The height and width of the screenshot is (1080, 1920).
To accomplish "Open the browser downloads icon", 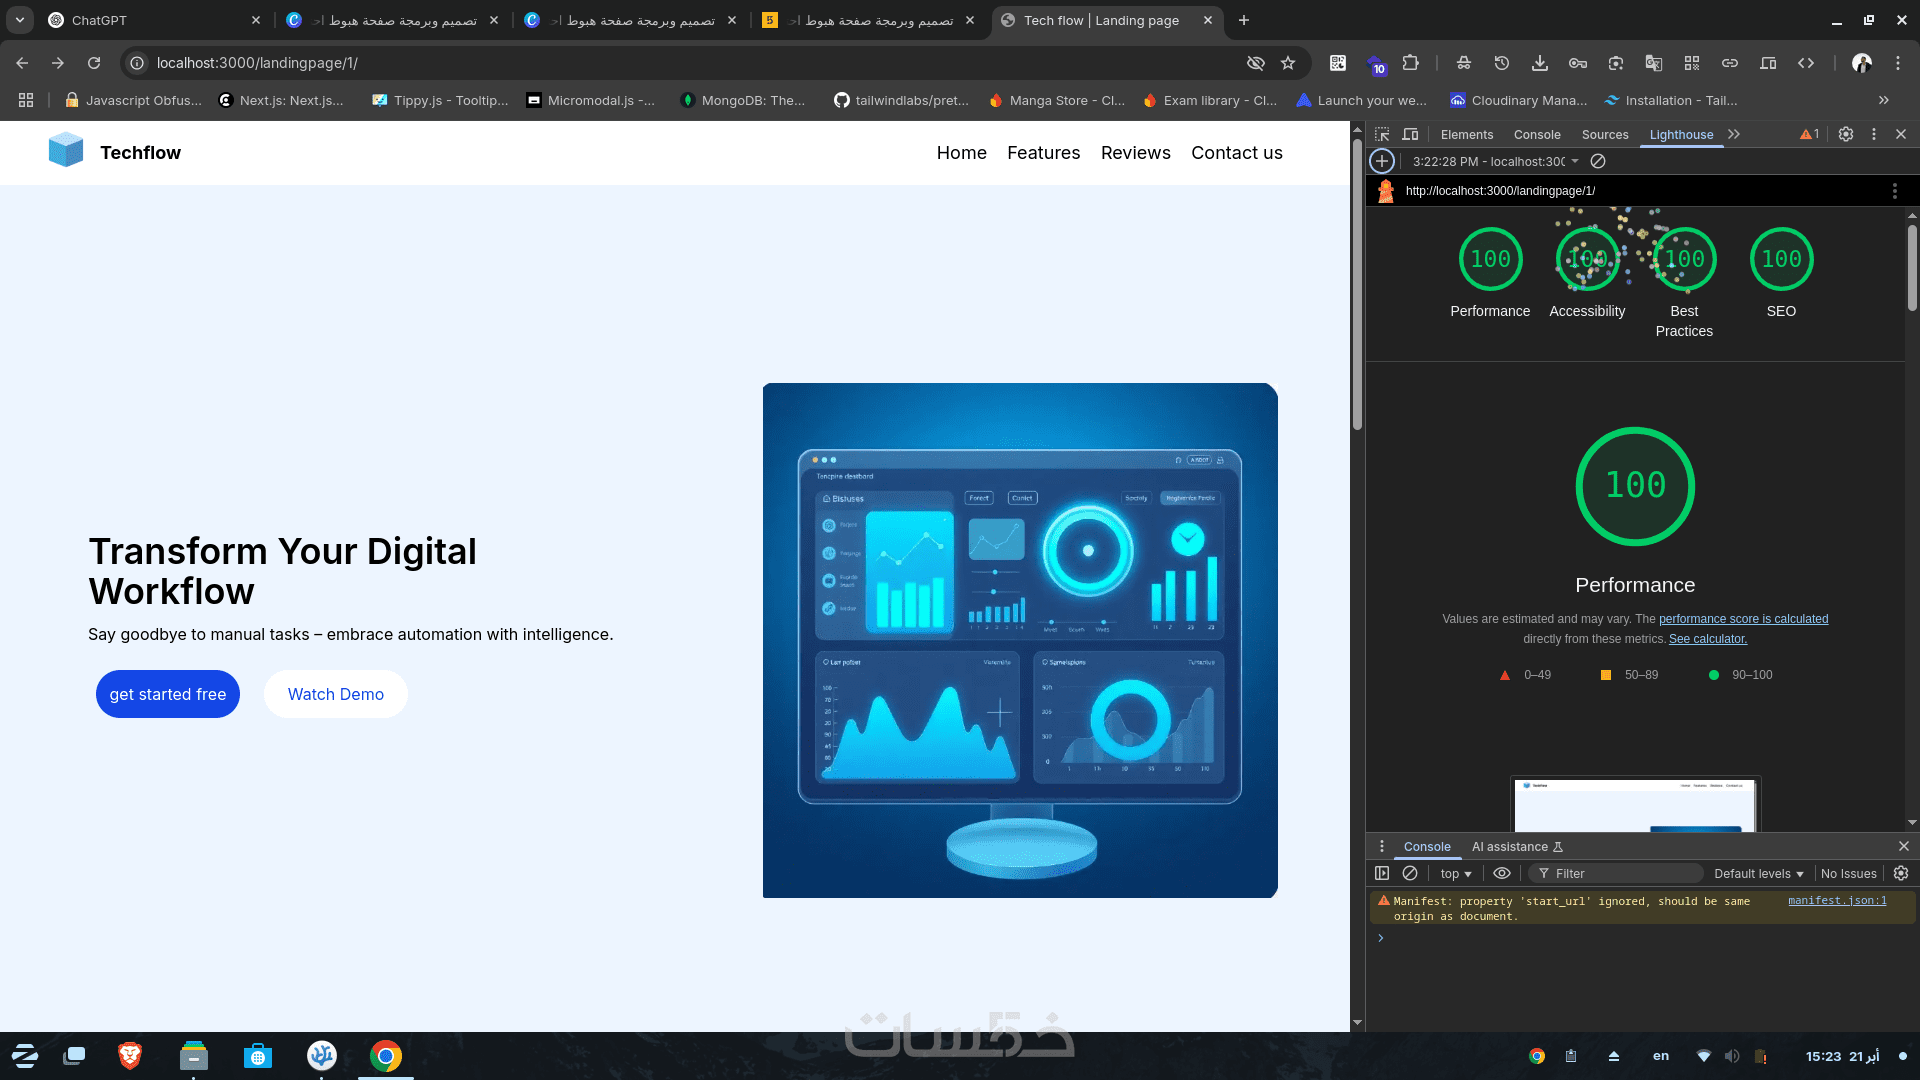I will [1540, 63].
